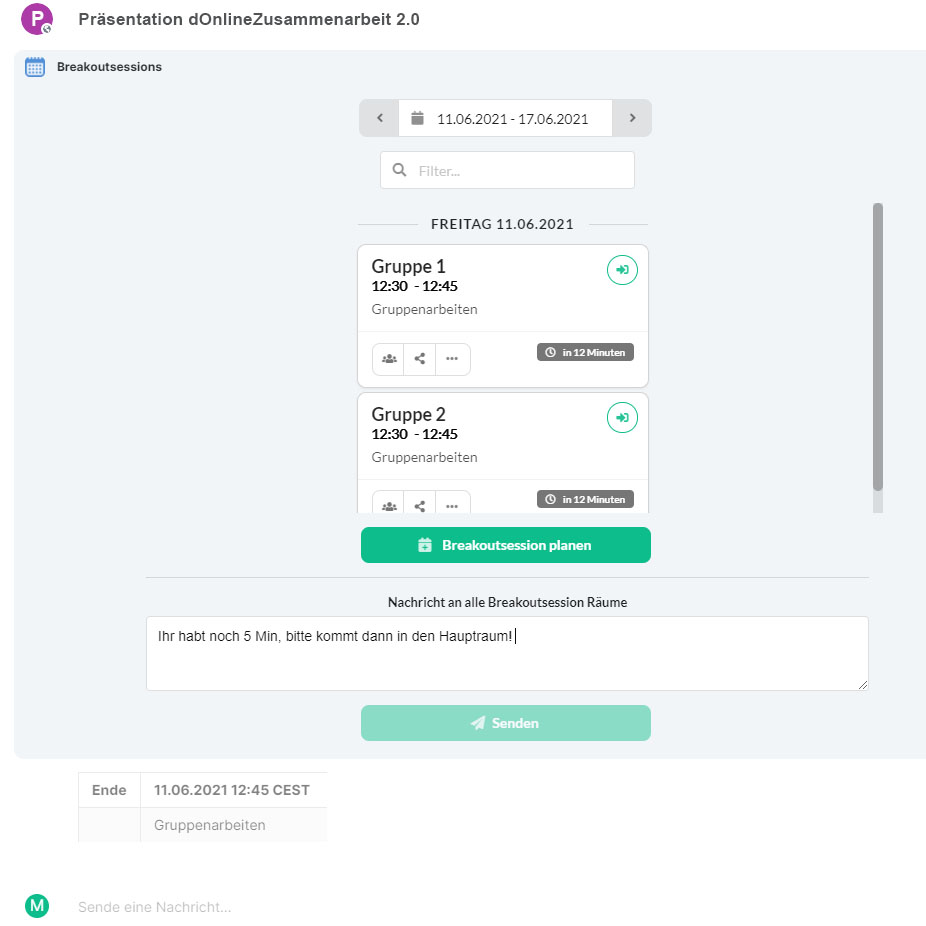Click Breakoutsession planen button

(506, 544)
